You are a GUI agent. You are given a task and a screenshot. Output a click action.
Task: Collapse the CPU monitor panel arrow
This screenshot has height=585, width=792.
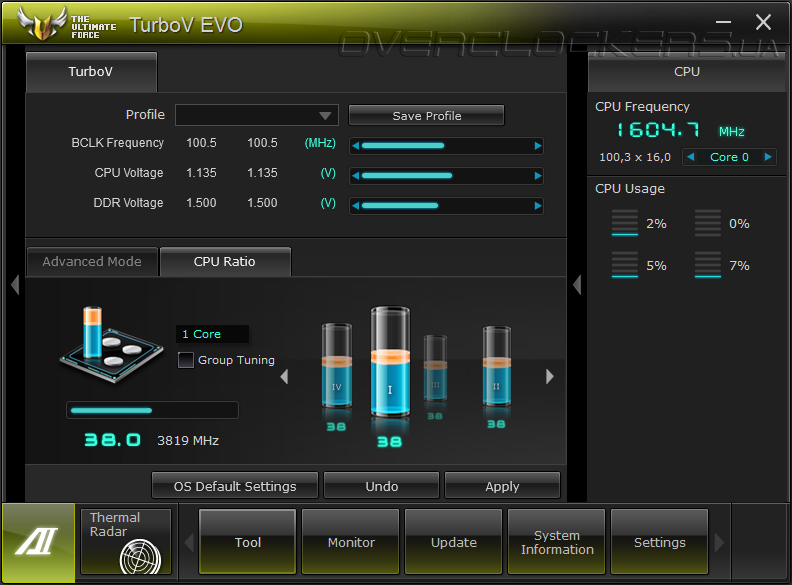pos(577,285)
